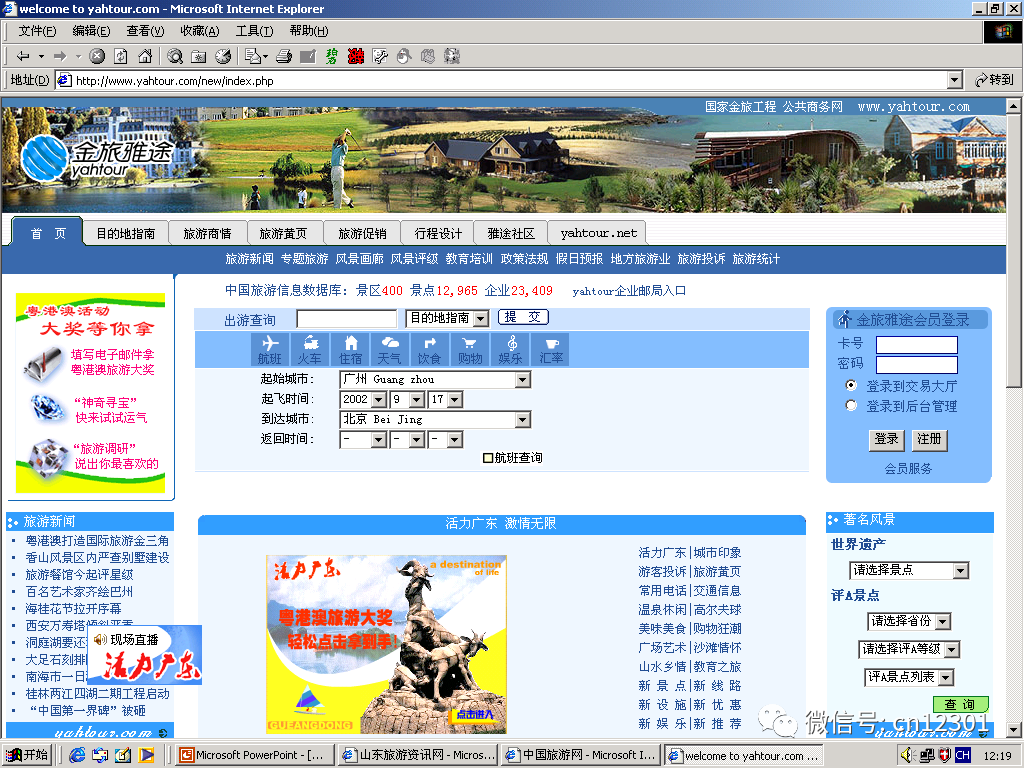Viewport: 1024px width, 768px height.
Task: Open the address bar history dropdown
Action: point(955,80)
